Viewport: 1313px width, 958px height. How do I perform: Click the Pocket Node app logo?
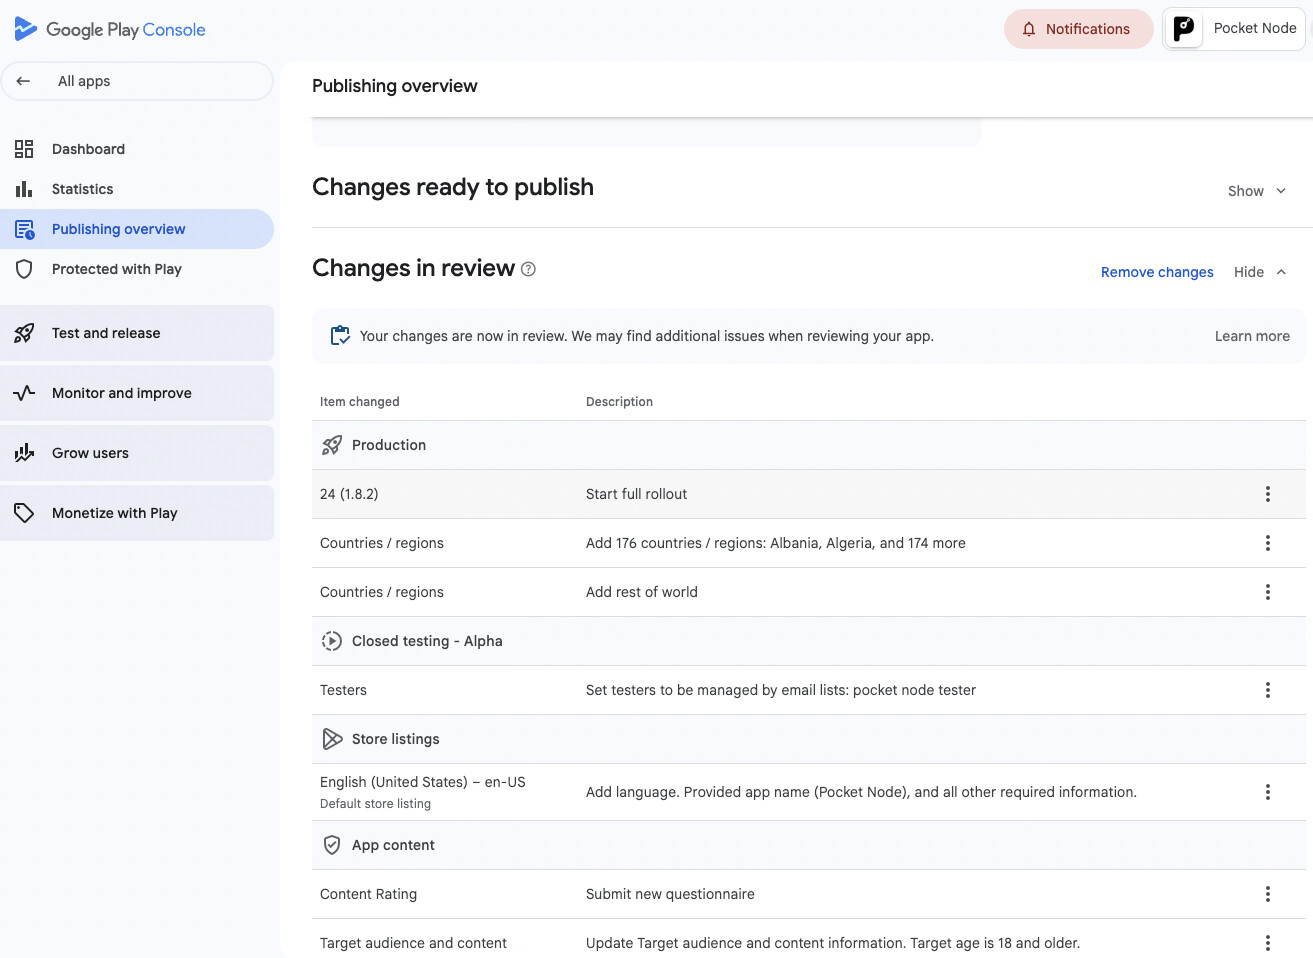1184,28
